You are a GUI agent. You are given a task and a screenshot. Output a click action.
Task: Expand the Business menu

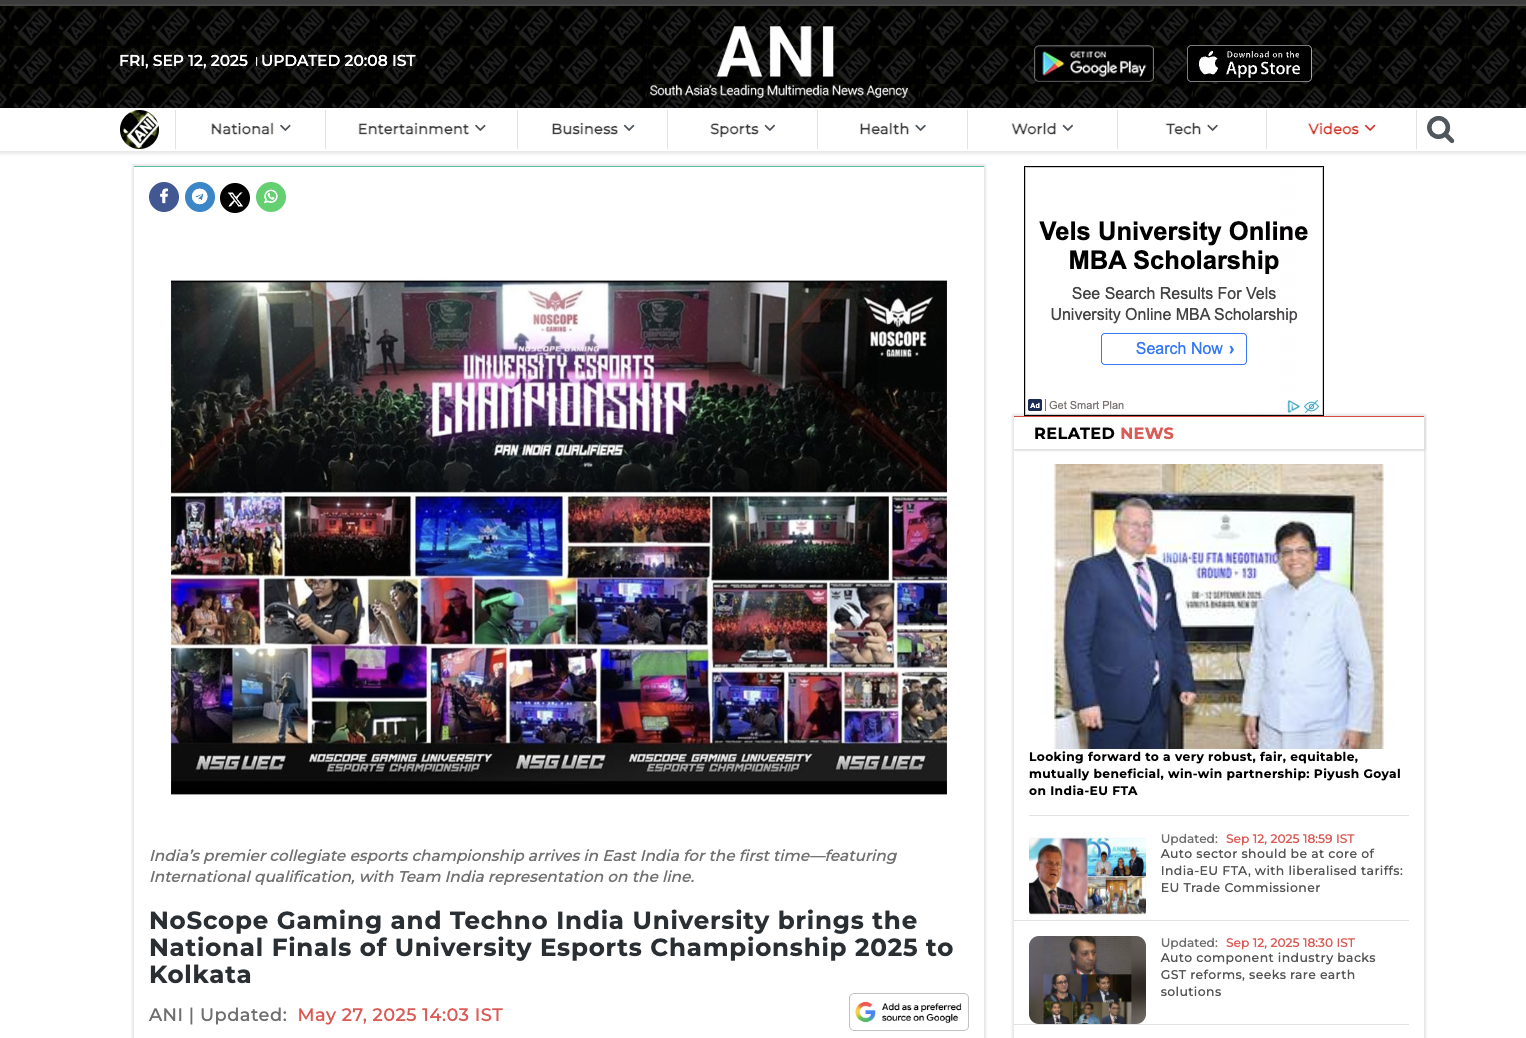click(593, 129)
